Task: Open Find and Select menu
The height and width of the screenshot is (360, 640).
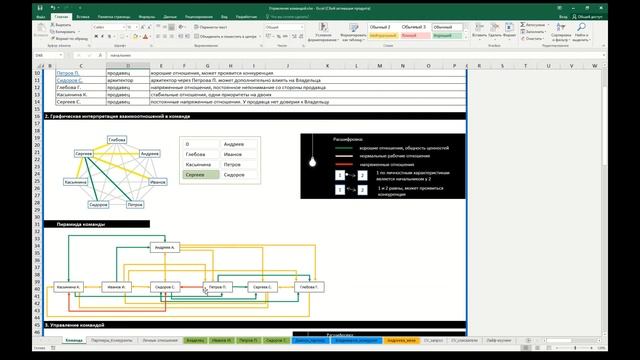Action: [x=581, y=32]
